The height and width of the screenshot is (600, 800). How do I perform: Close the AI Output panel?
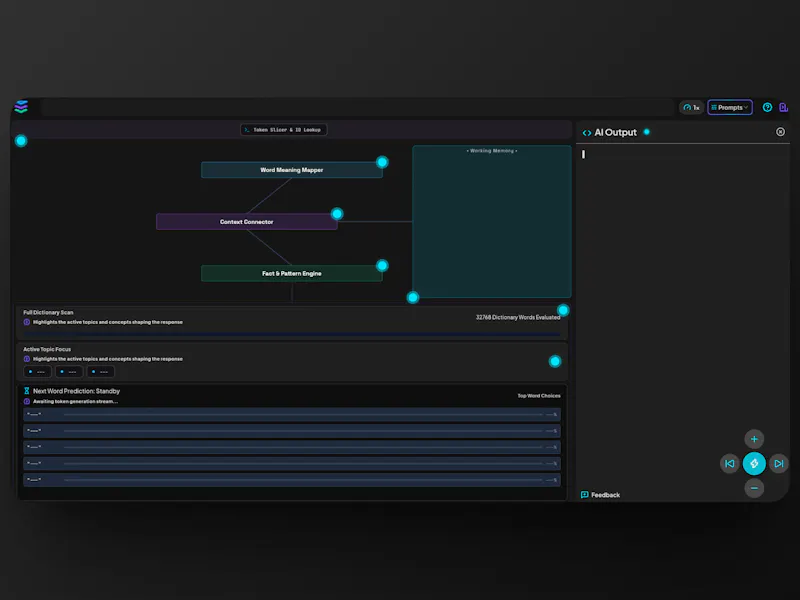coord(780,132)
